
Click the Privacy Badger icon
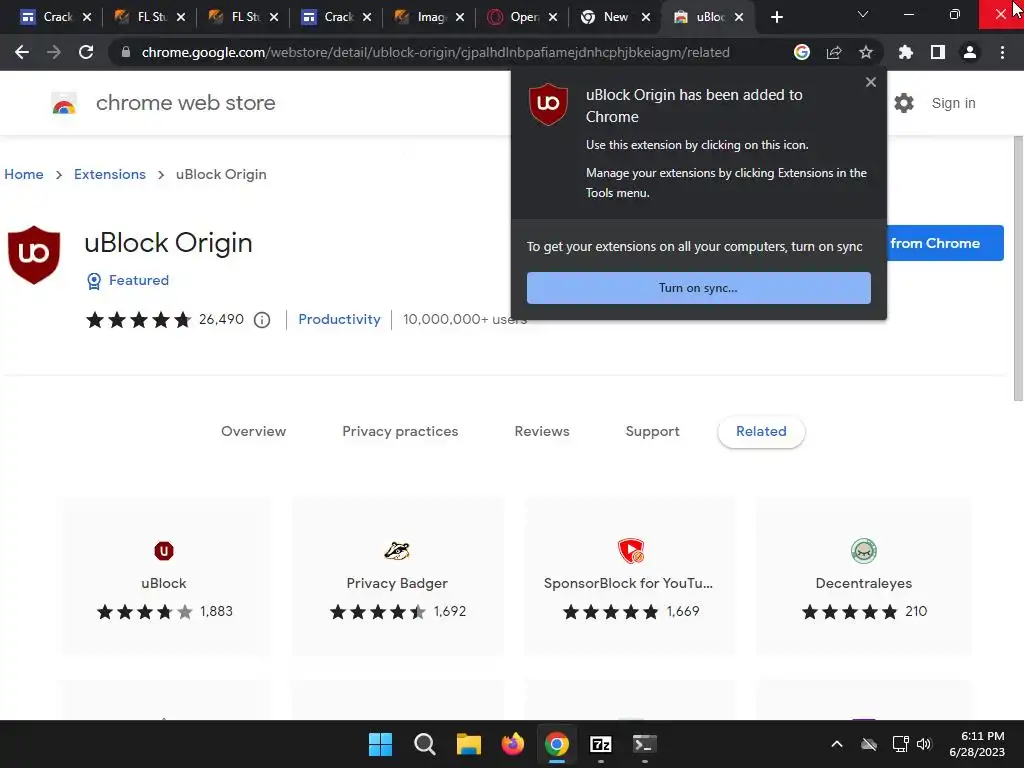[x=397, y=551]
